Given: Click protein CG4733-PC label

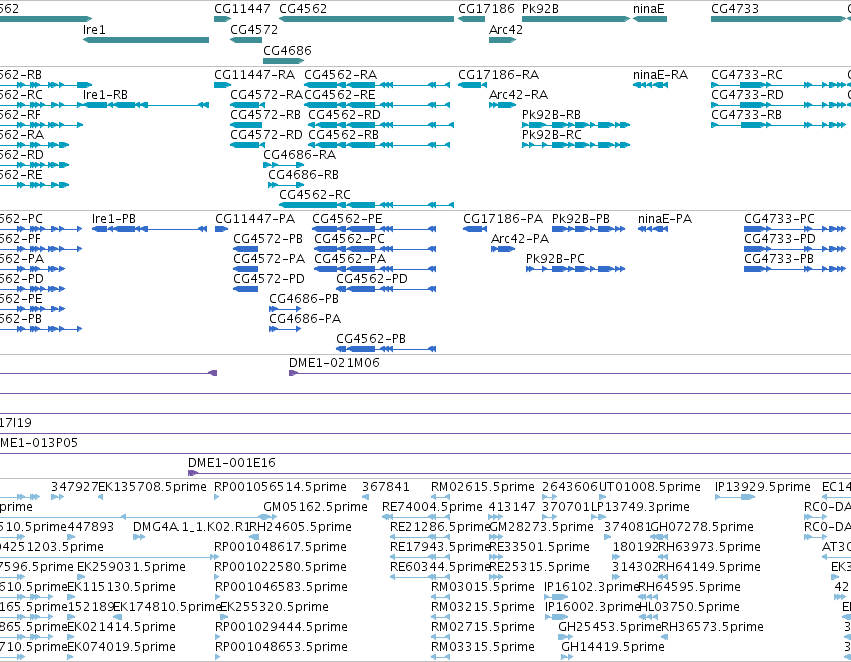Looking at the screenshot, I should tap(779, 219).
